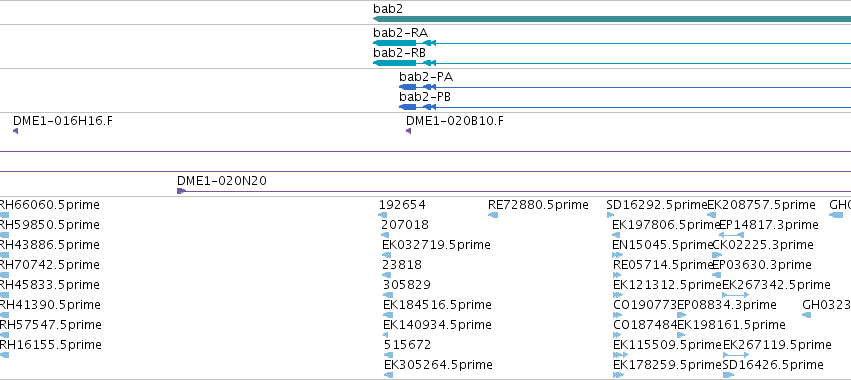Click the bab2 gene bar
The width and height of the screenshot is (851, 380).
click(612, 20)
